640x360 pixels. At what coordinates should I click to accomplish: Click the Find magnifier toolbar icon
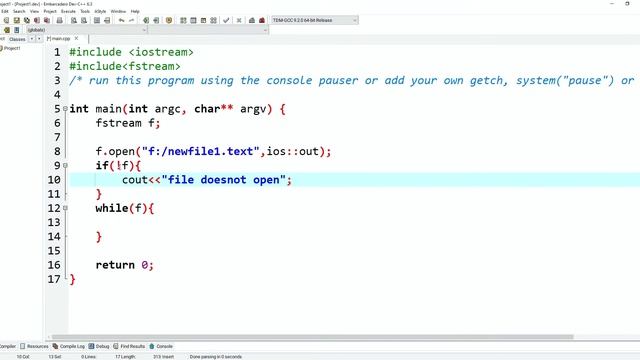coord(74,20)
